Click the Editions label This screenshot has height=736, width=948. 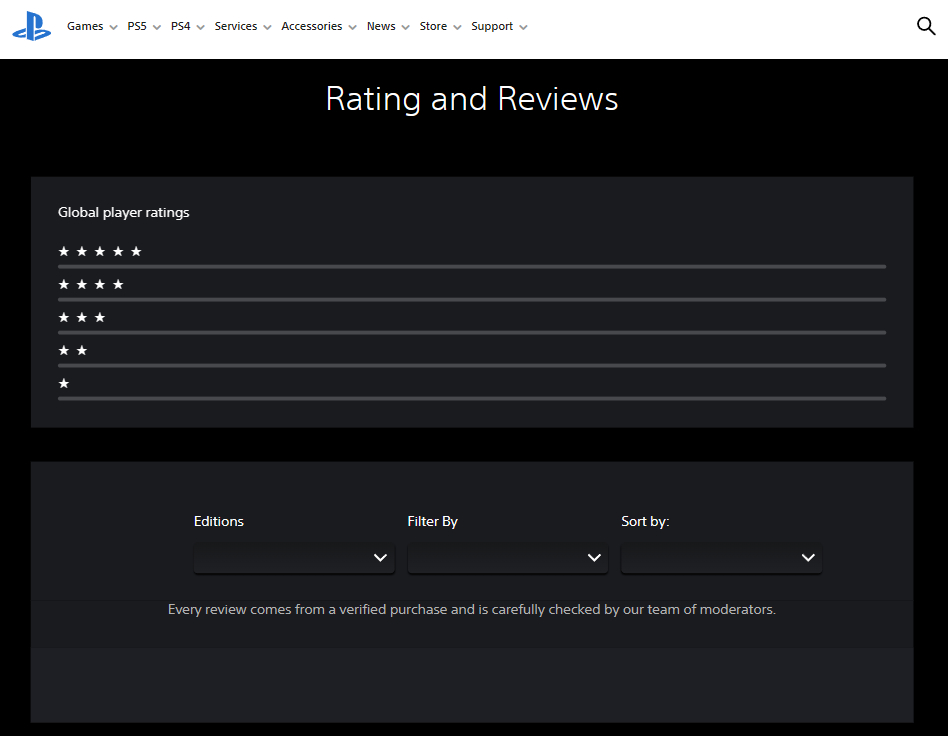(219, 521)
